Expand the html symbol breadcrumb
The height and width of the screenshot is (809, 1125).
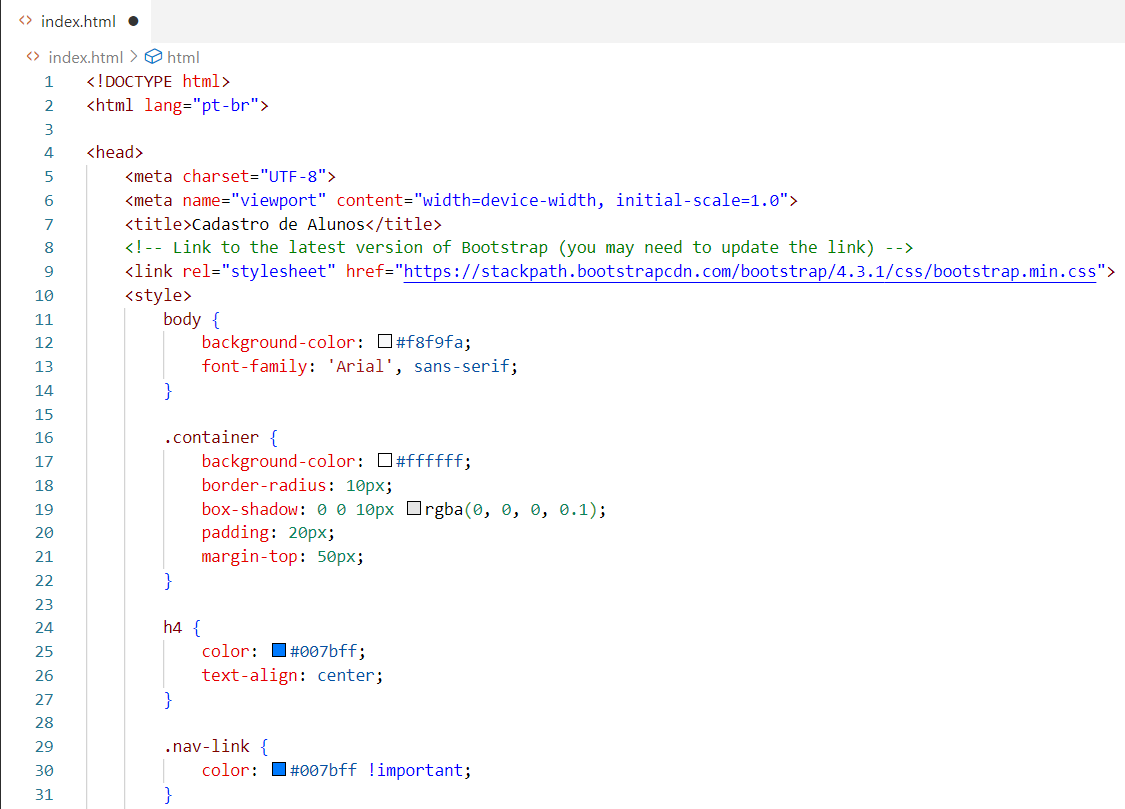183,57
